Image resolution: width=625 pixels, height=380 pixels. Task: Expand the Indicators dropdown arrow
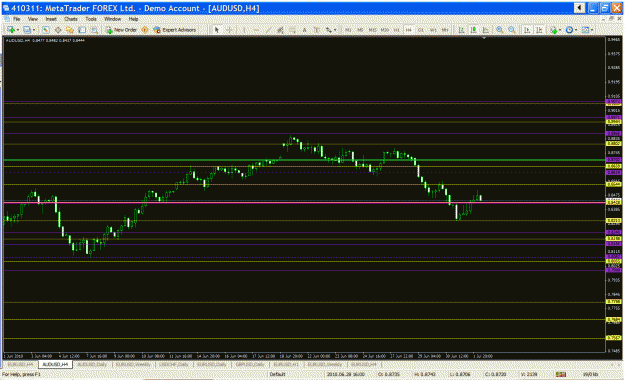coord(560,30)
